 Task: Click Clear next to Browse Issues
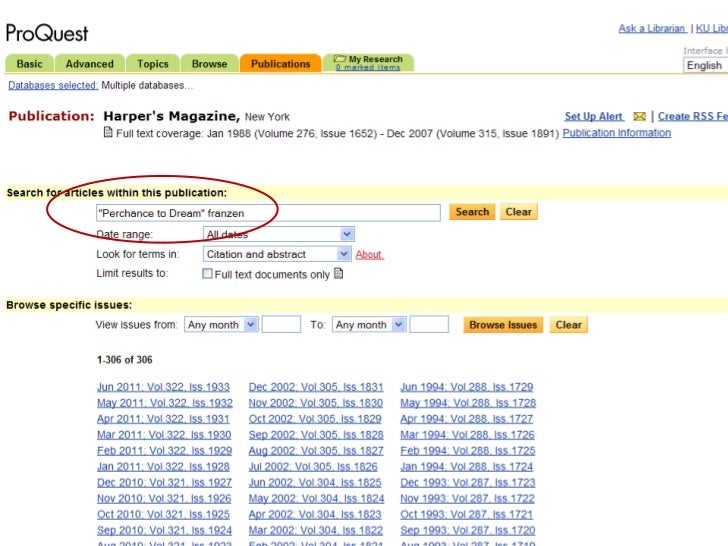point(569,325)
